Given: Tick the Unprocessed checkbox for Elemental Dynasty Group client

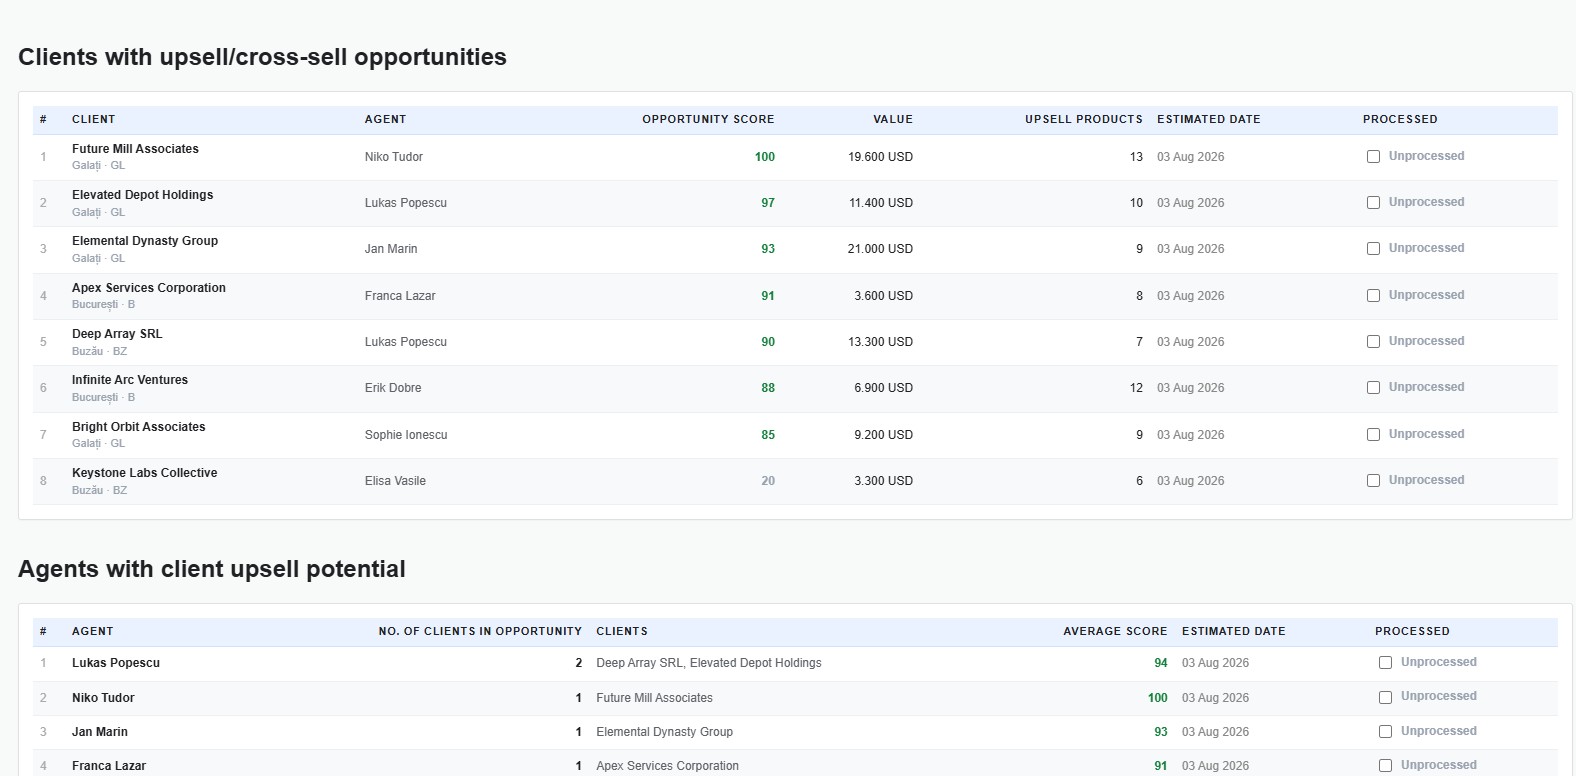Looking at the screenshot, I should click(1373, 249).
